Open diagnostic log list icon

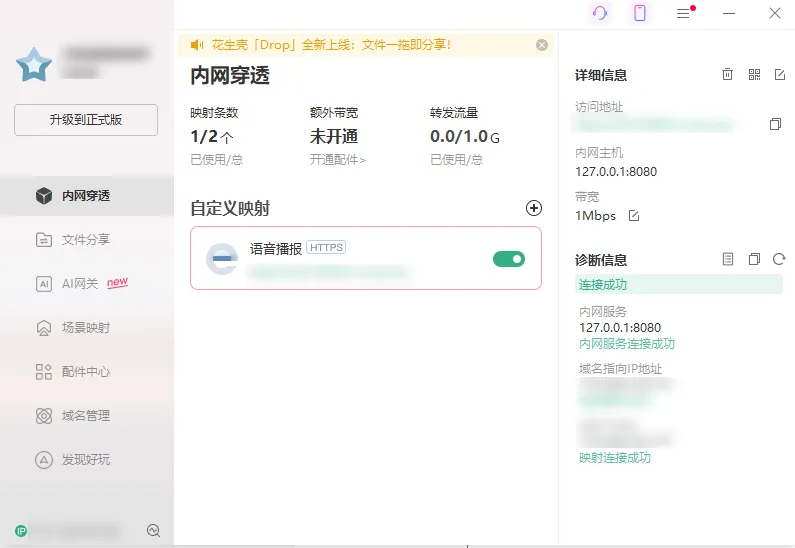coord(728,260)
